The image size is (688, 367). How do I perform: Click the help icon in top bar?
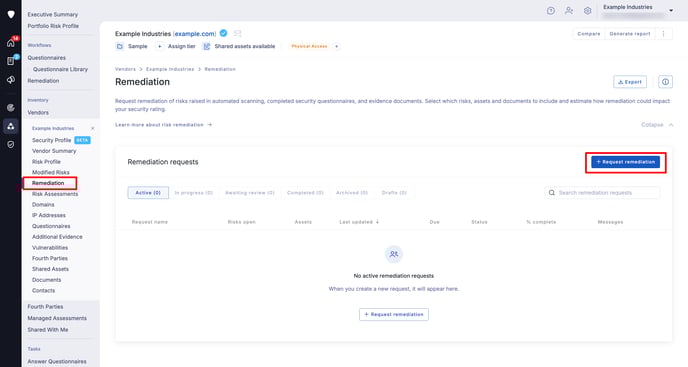(x=551, y=11)
